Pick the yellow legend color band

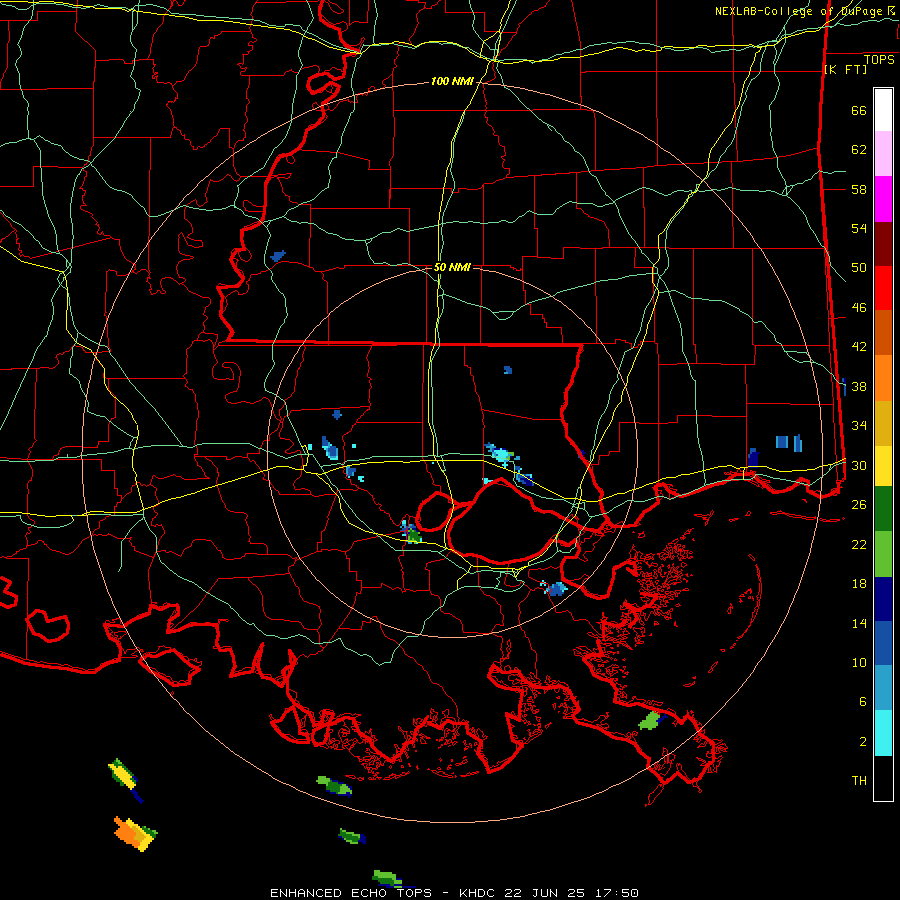click(x=883, y=466)
